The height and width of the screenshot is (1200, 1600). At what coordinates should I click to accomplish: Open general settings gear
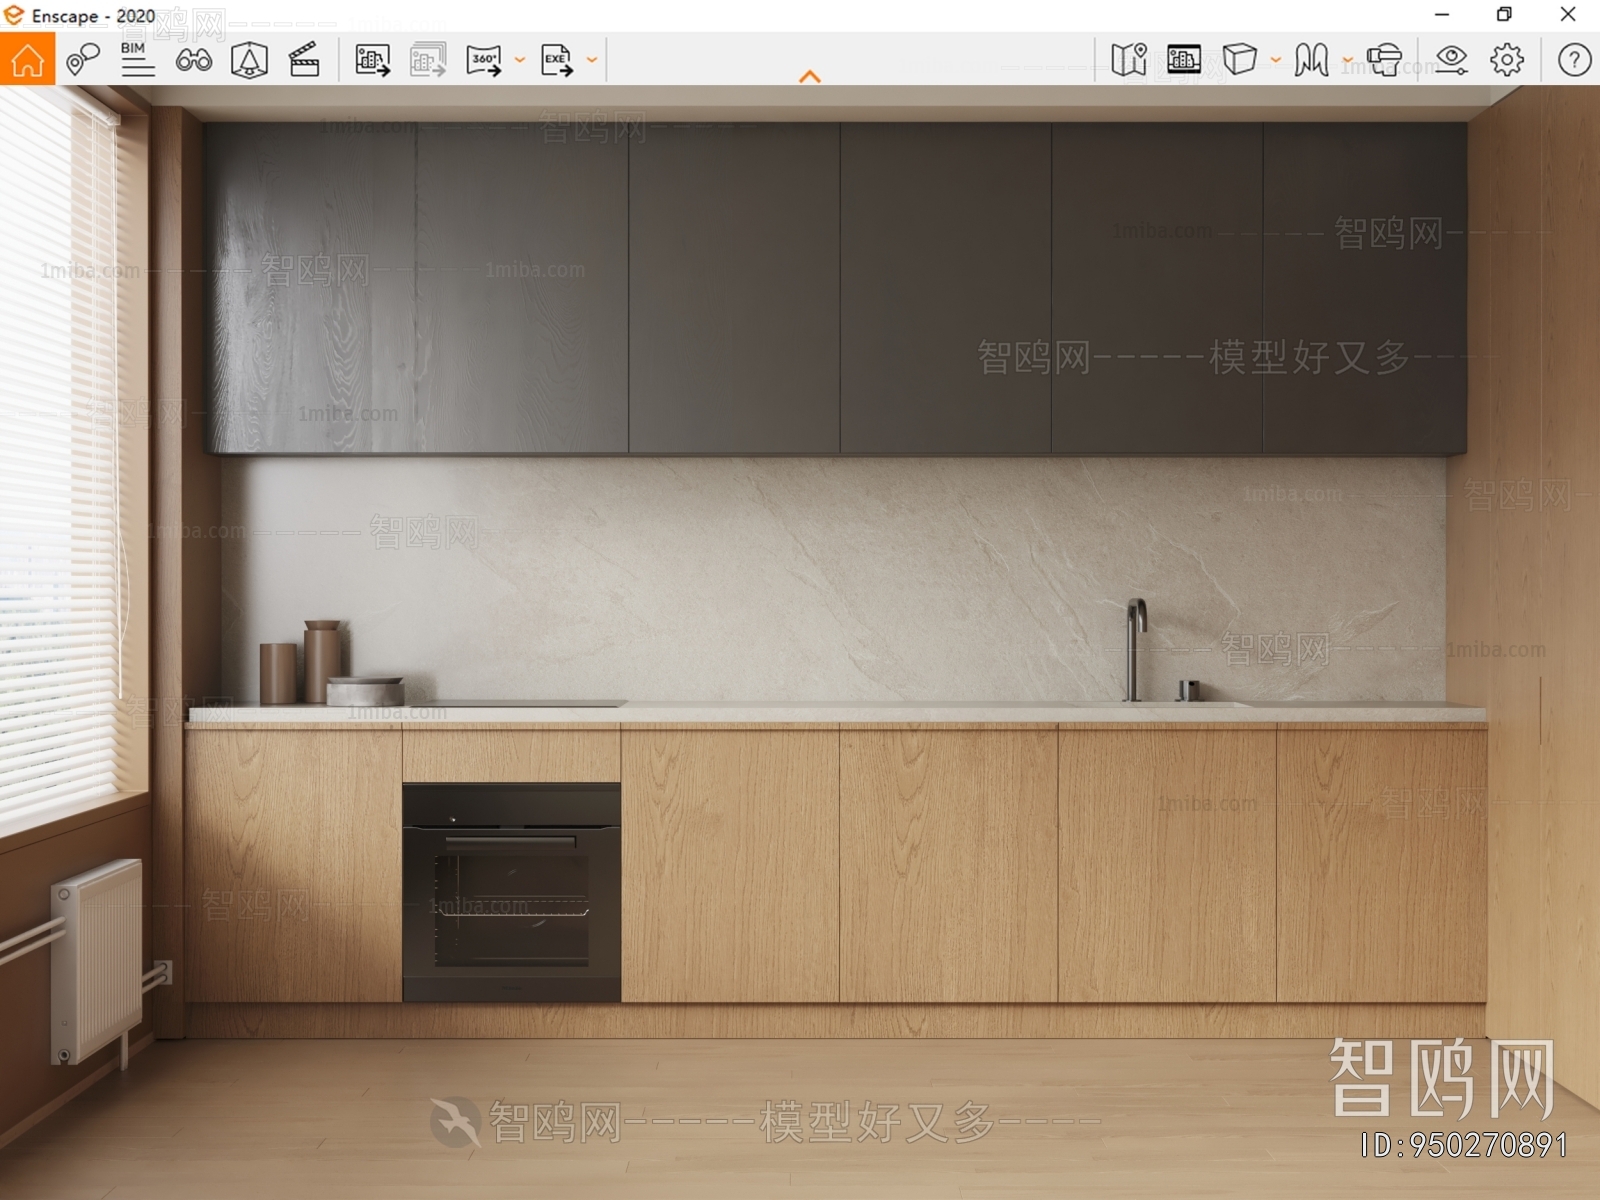point(1507,60)
